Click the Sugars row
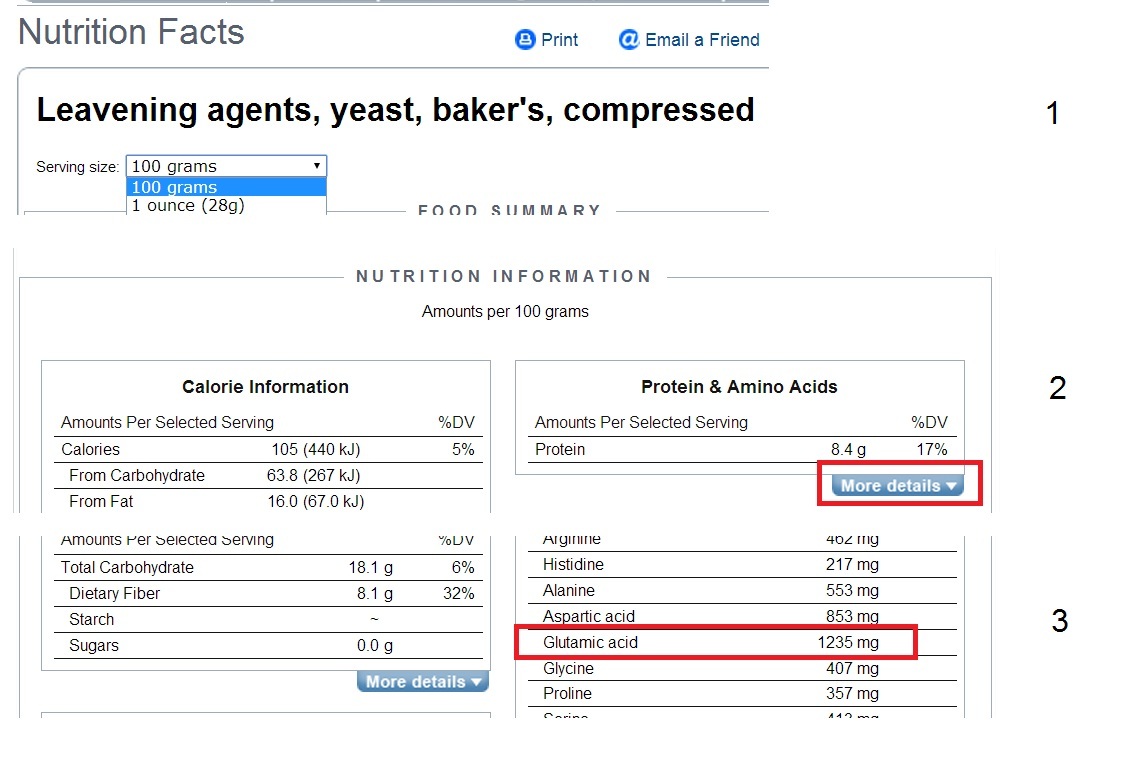Viewport: 1143px width, 774px height. coord(265,646)
